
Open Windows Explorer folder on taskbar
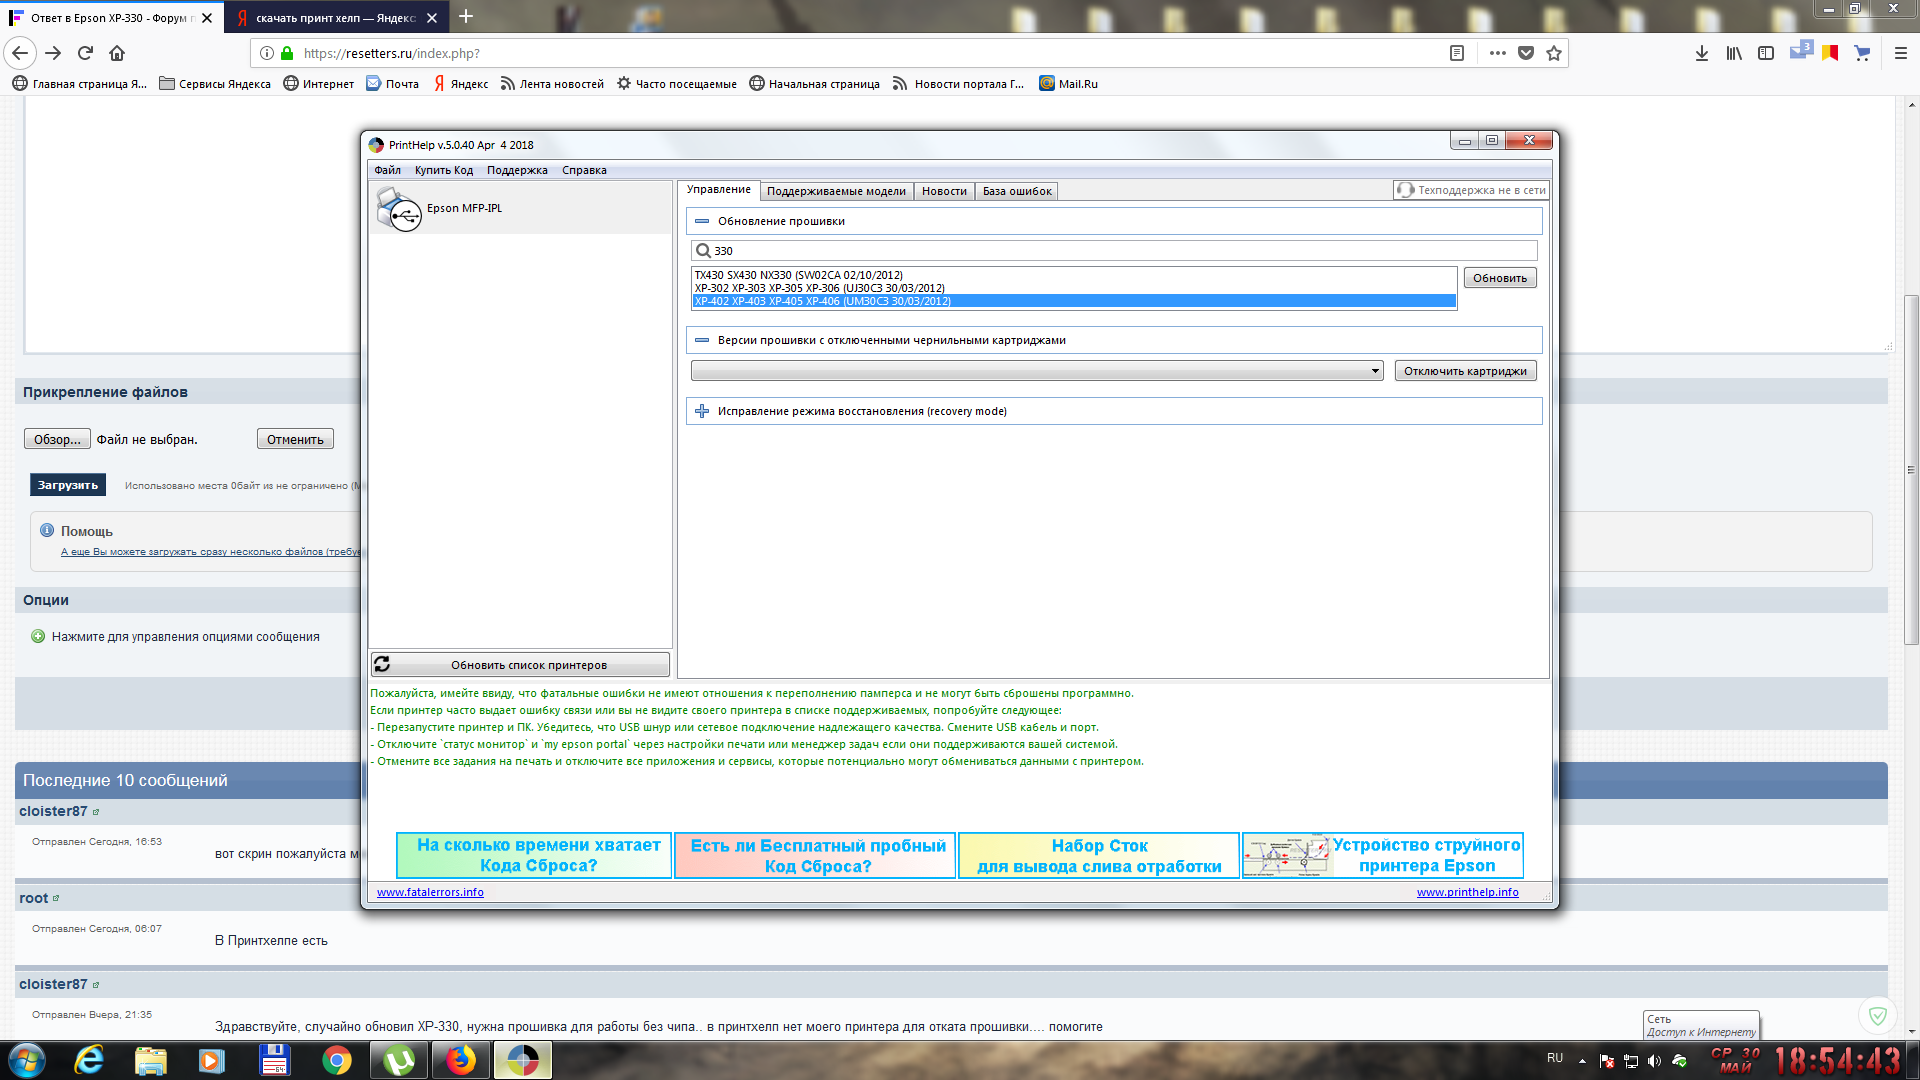[151, 1060]
